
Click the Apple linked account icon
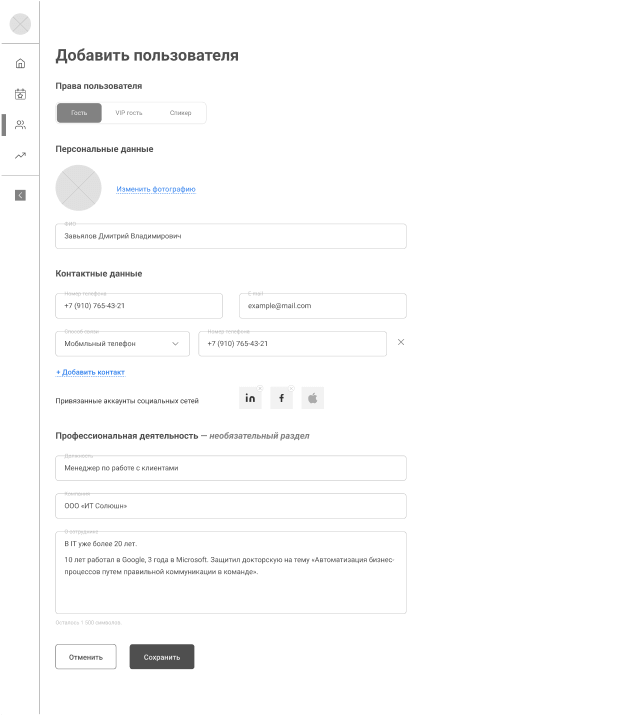(x=312, y=398)
